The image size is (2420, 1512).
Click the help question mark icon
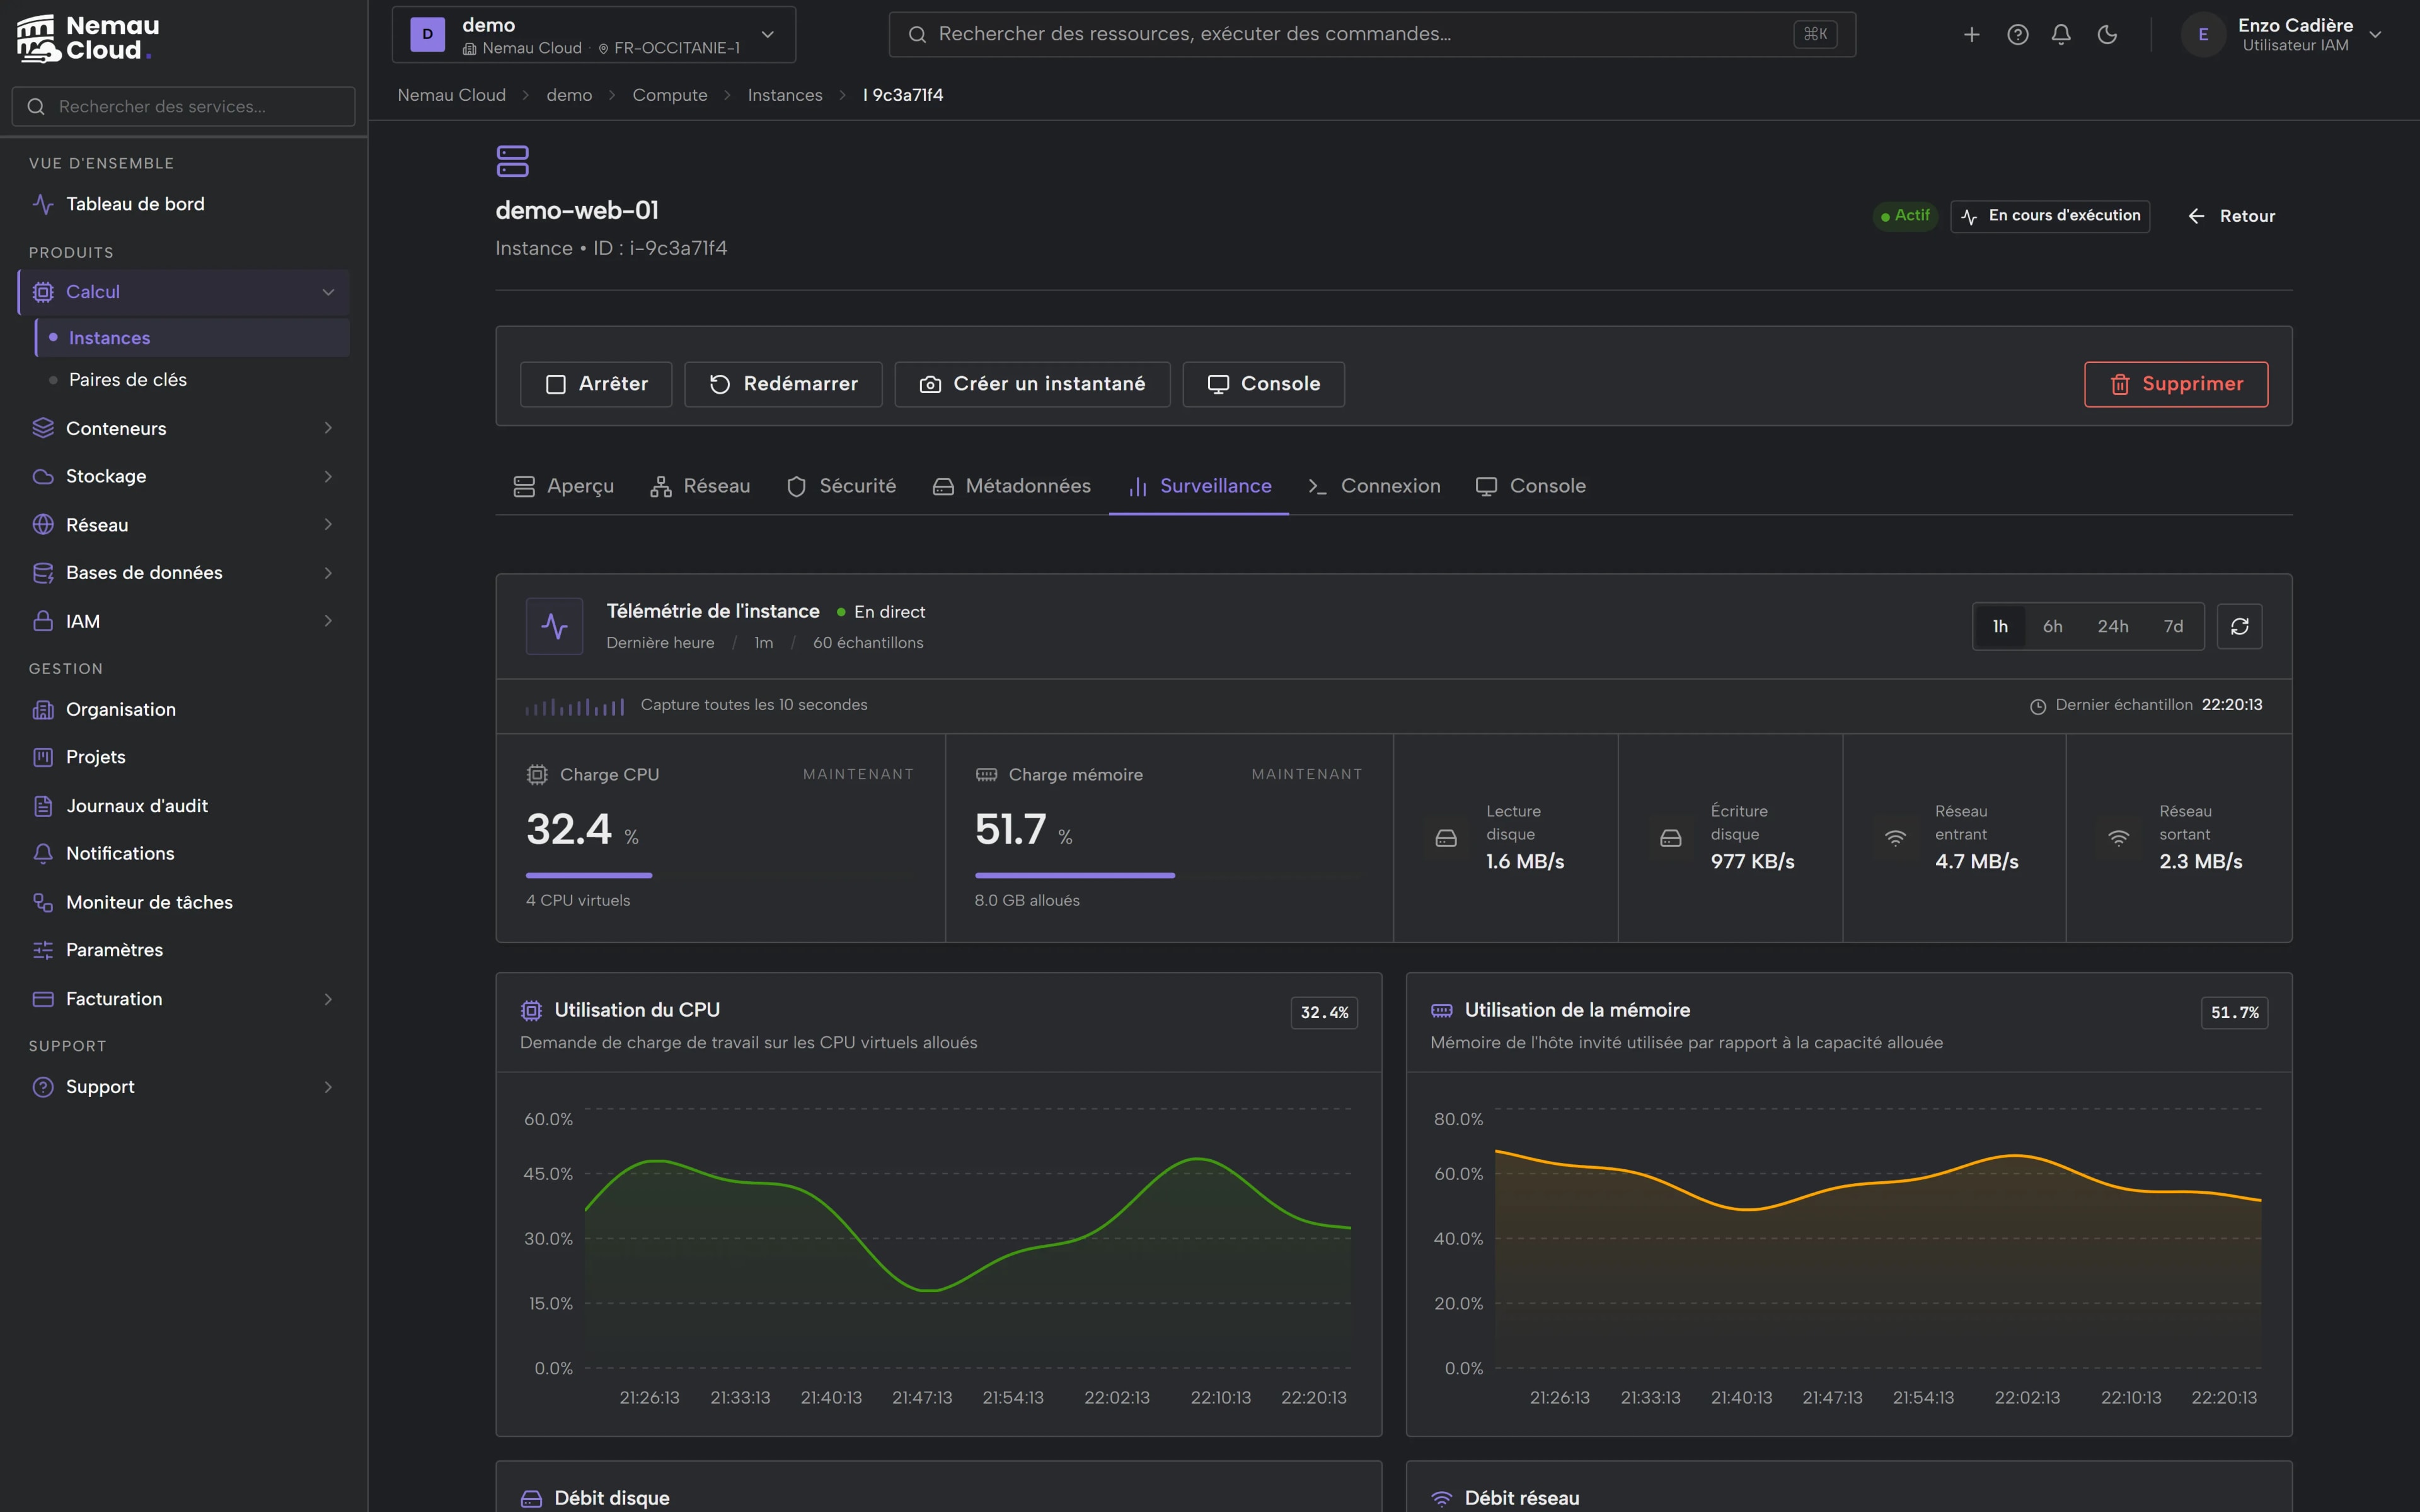pyautogui.click(x=2018, y=35)
